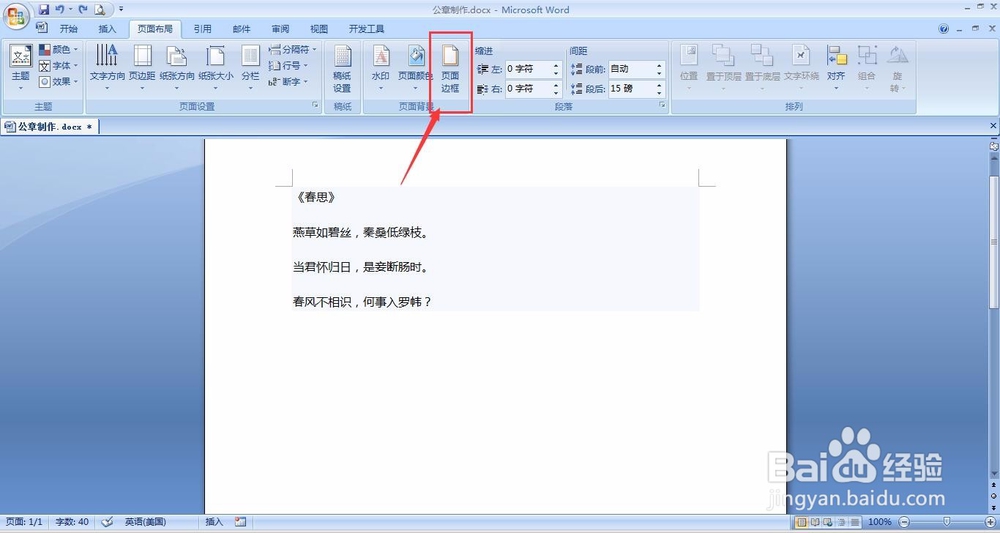Open 分隔符 breaks dropdown
This screenshot has height=533, width=1000.
[x=292, y=49]
